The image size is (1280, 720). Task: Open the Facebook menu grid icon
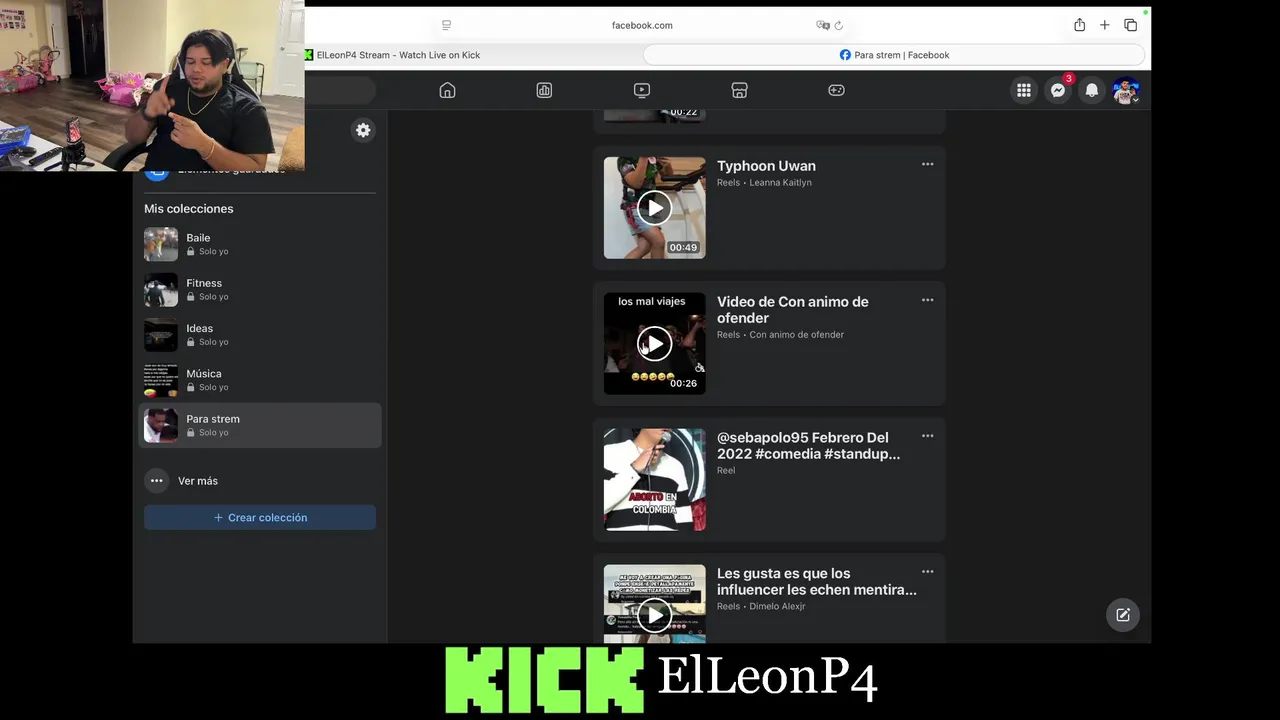tap(1024, 90)
